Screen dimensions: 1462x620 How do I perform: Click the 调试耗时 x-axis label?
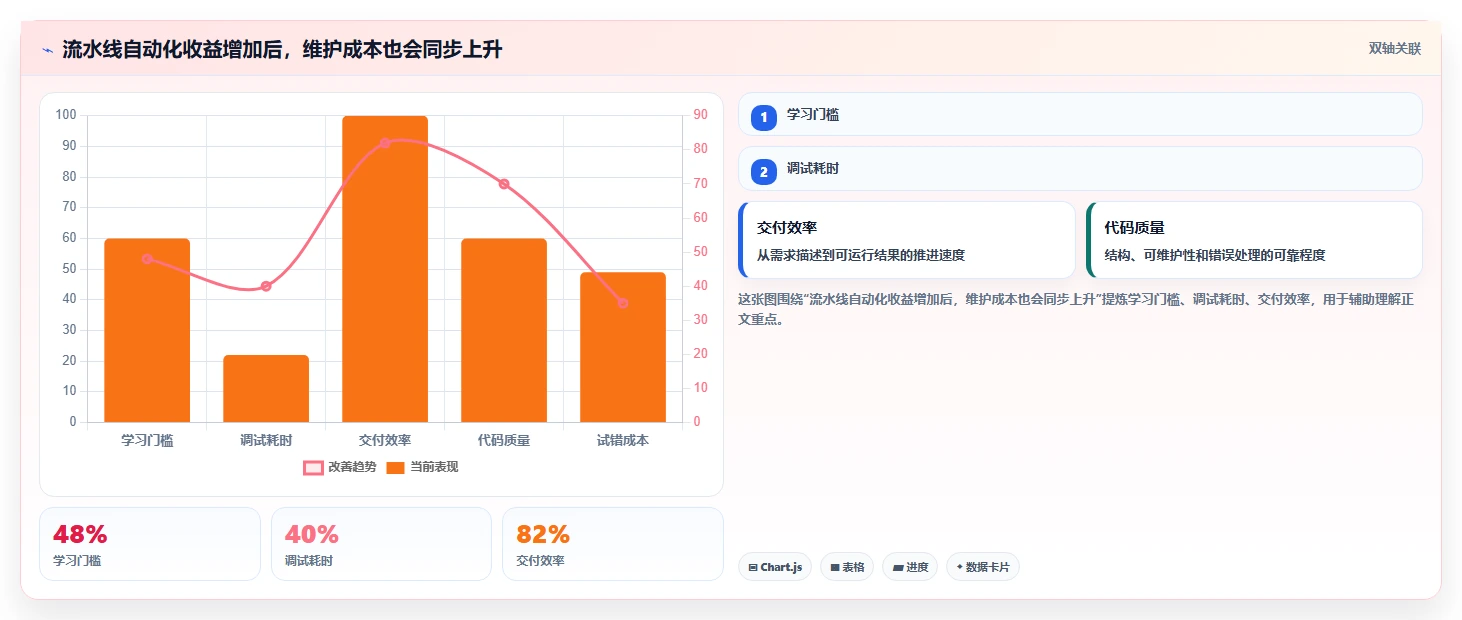tap(266, 440)
